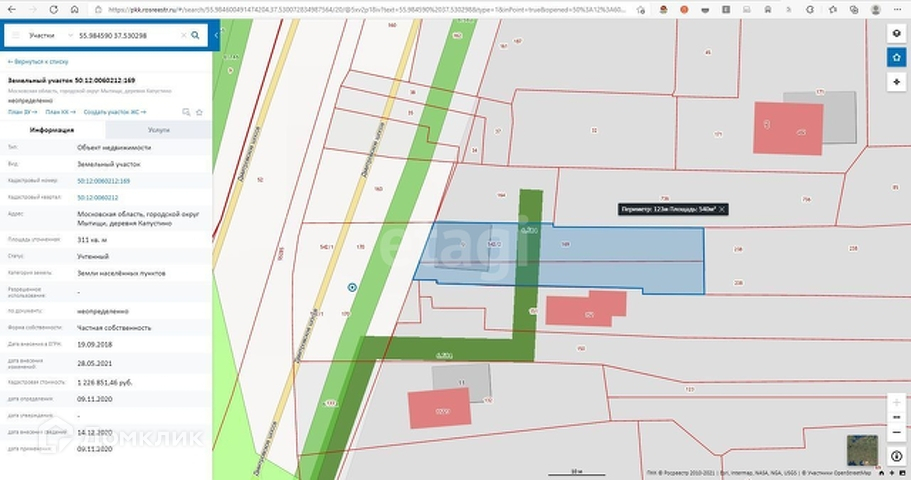Click the compass button below the zoom controls

[896, 456]
